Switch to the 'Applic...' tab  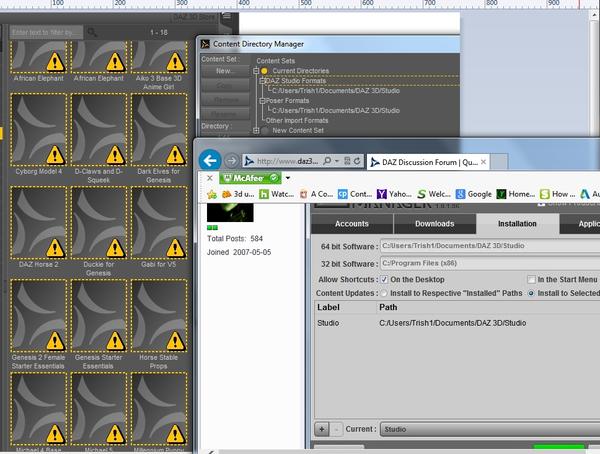coord(580,224)
